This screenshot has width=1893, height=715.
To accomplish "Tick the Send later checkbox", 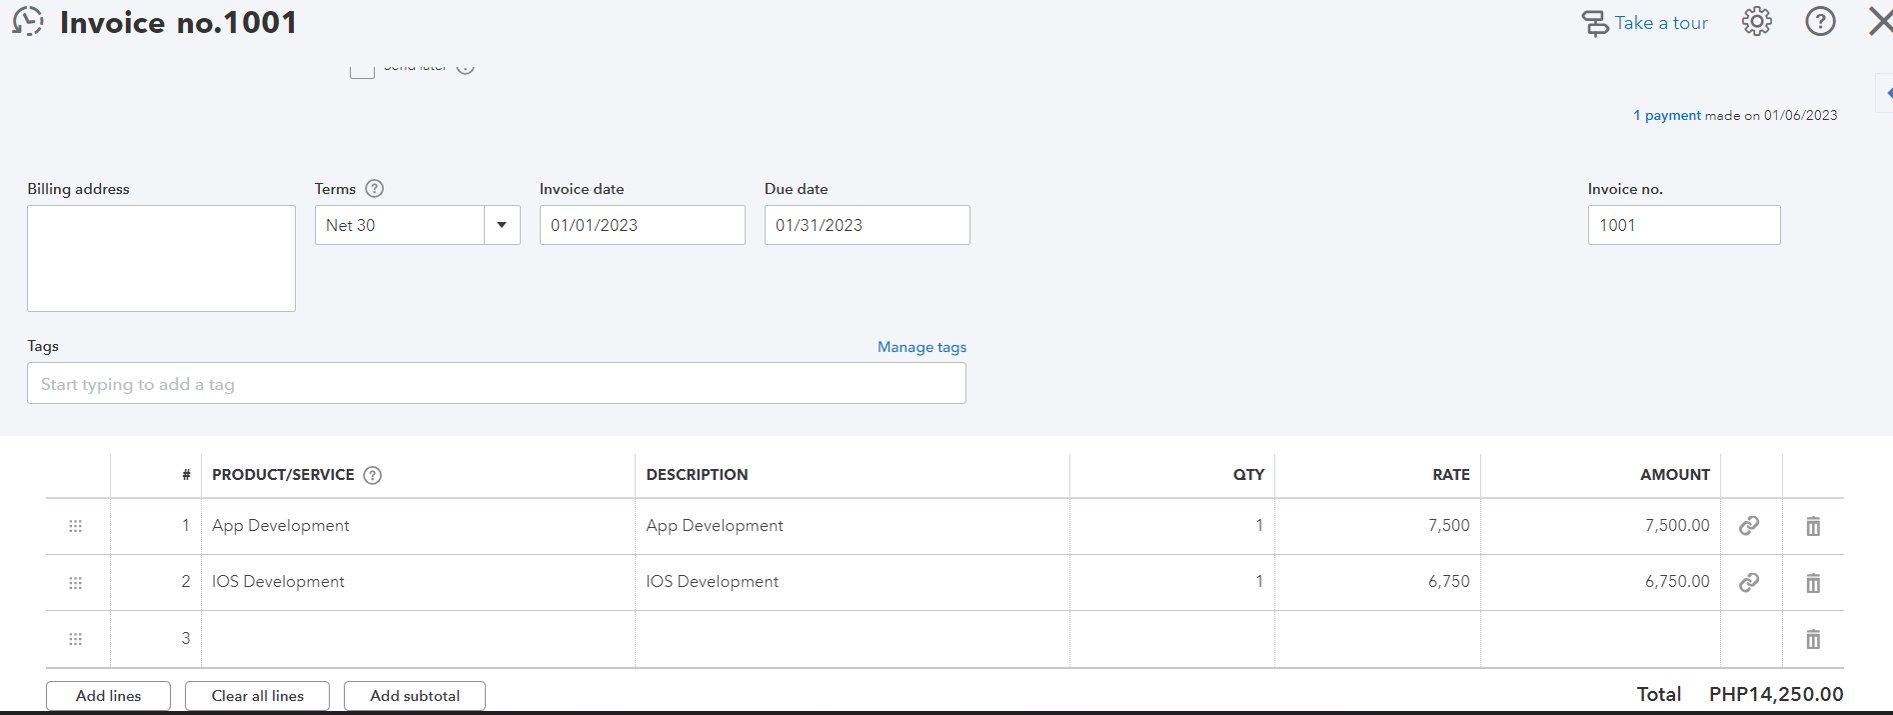I will click(362, 69).
